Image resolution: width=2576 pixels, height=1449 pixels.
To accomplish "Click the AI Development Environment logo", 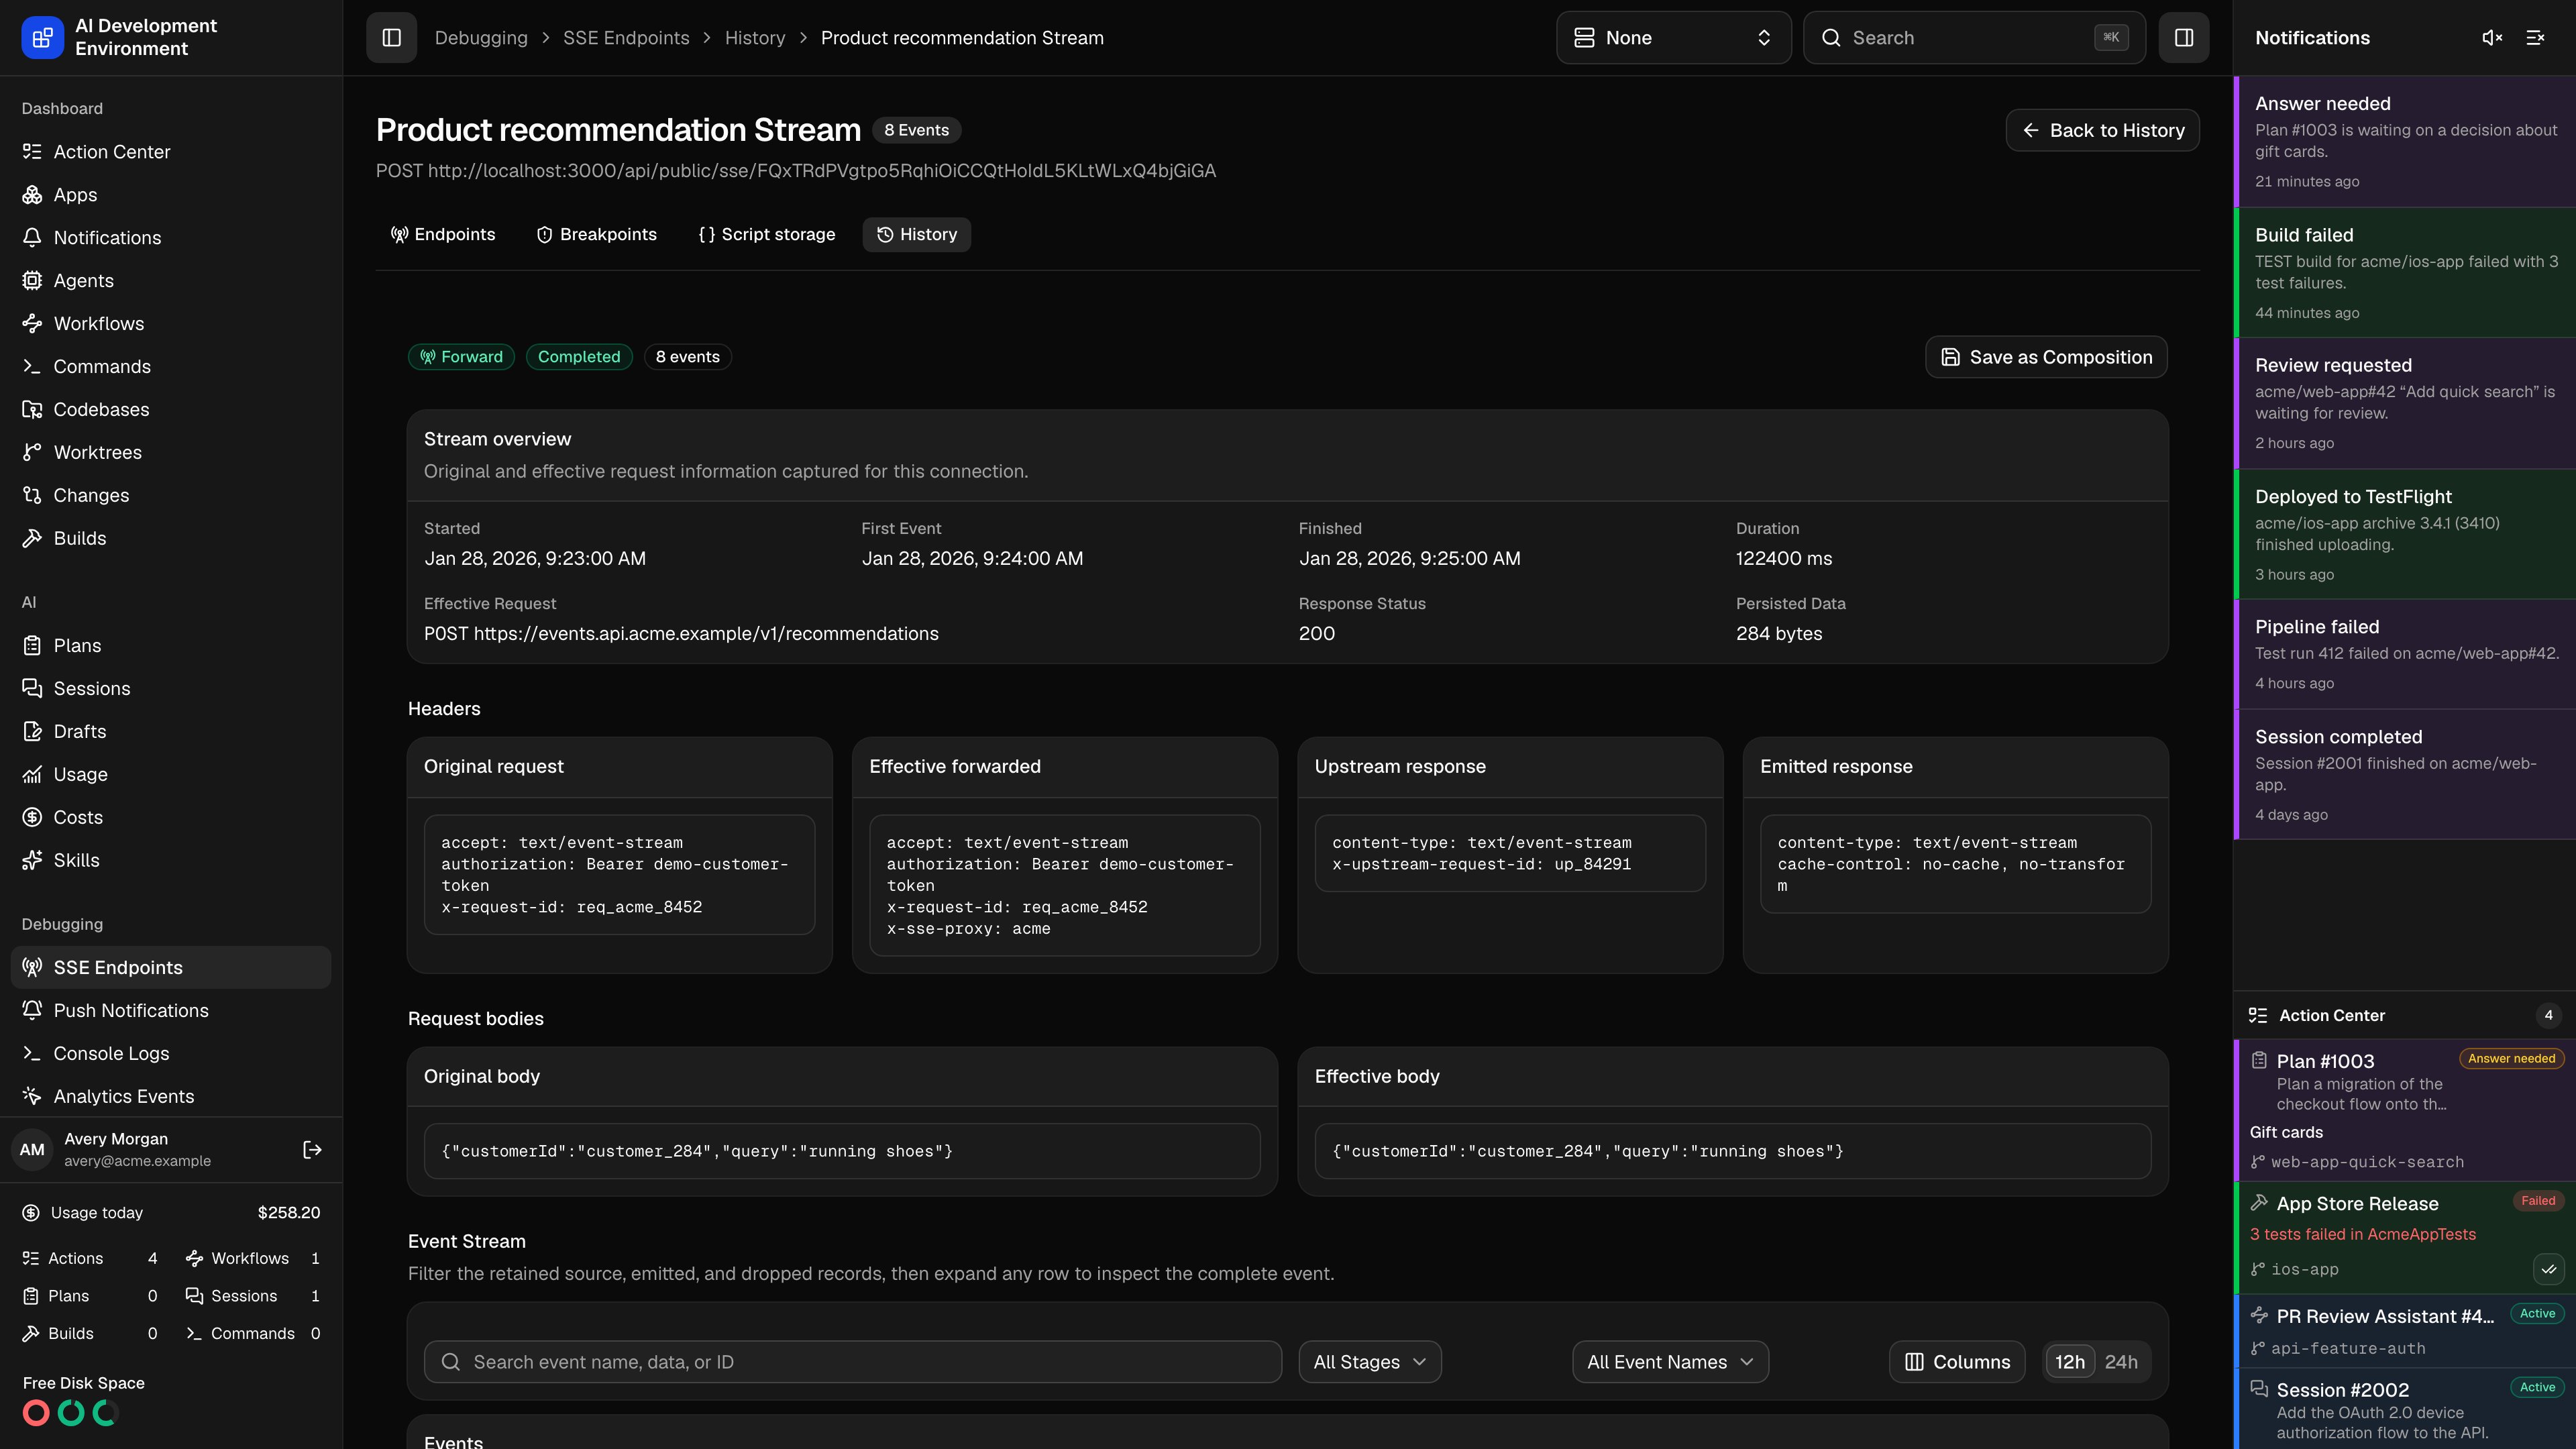I will click(x=42, y=38).
